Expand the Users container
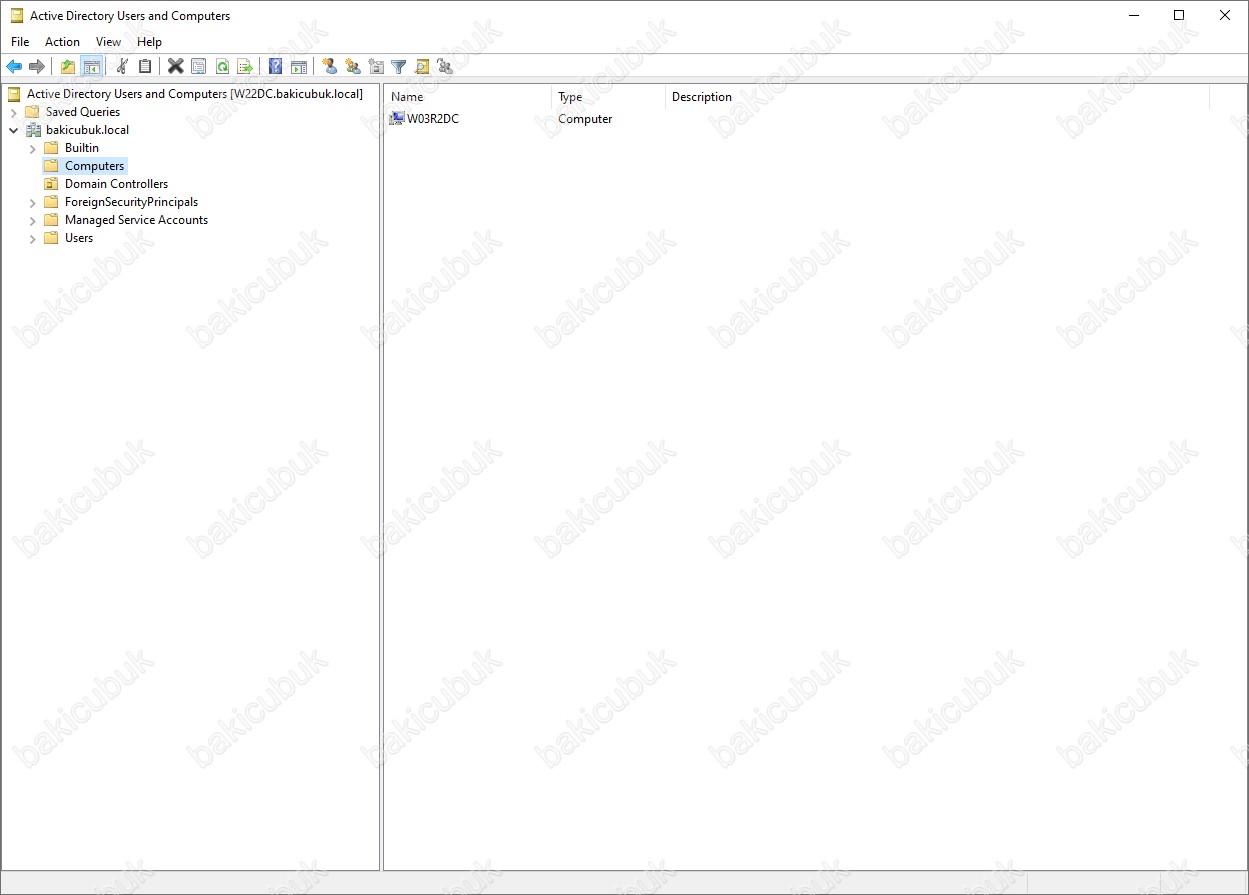The width and height of the screenshot is (1249, 895). [32, 238]
